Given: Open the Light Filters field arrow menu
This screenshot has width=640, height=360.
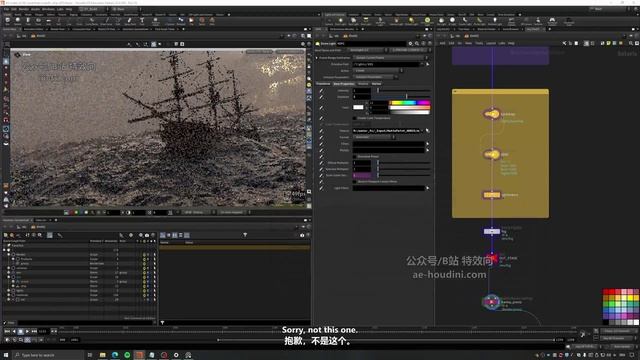Looking at the screenshot, I should tap(427, 188).
